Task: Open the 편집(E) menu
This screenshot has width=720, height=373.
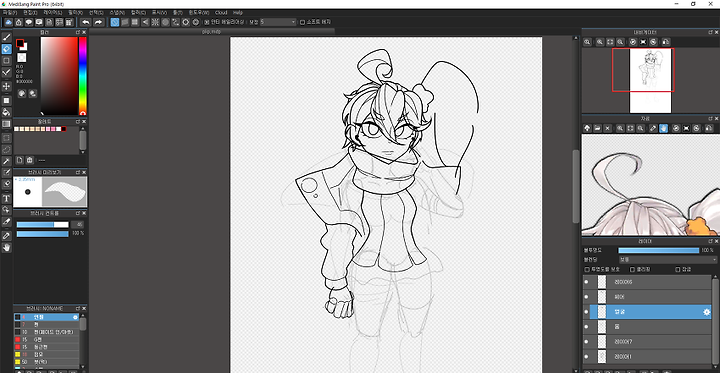Action: pos(30,12)
